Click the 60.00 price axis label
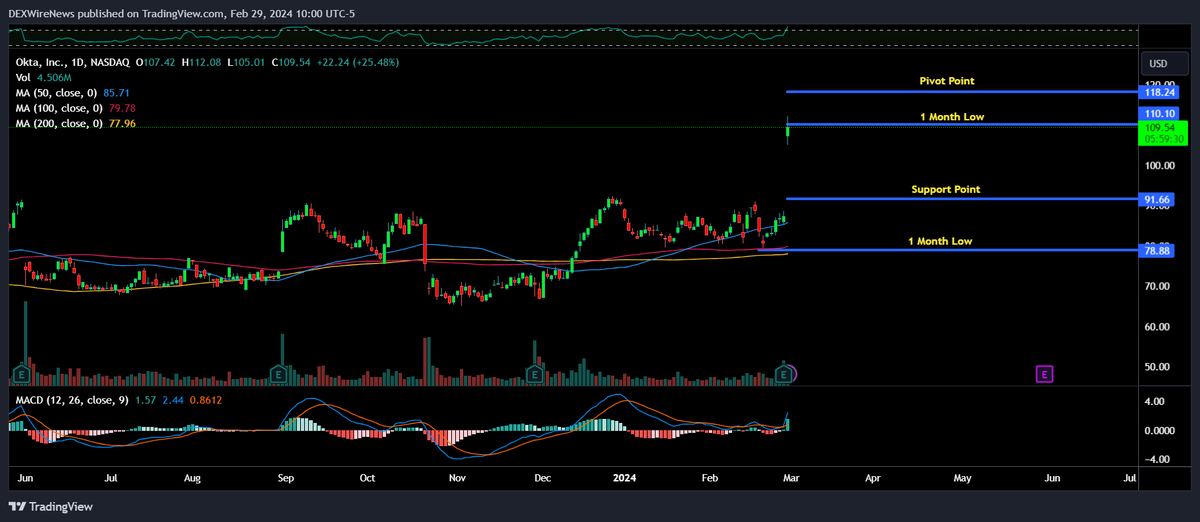This screenshot has width=1200, height=522. coord(1158,327)
